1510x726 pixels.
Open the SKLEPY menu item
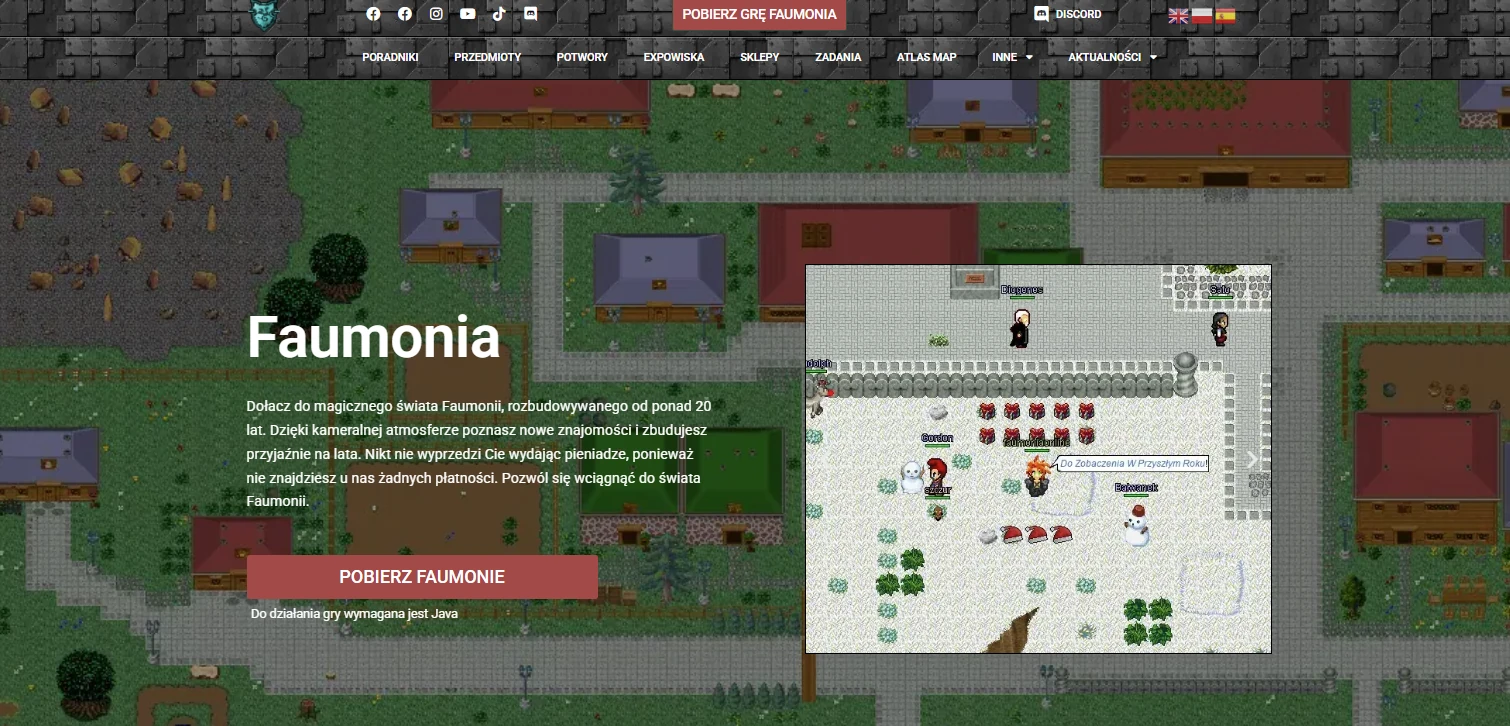(760, 57)
